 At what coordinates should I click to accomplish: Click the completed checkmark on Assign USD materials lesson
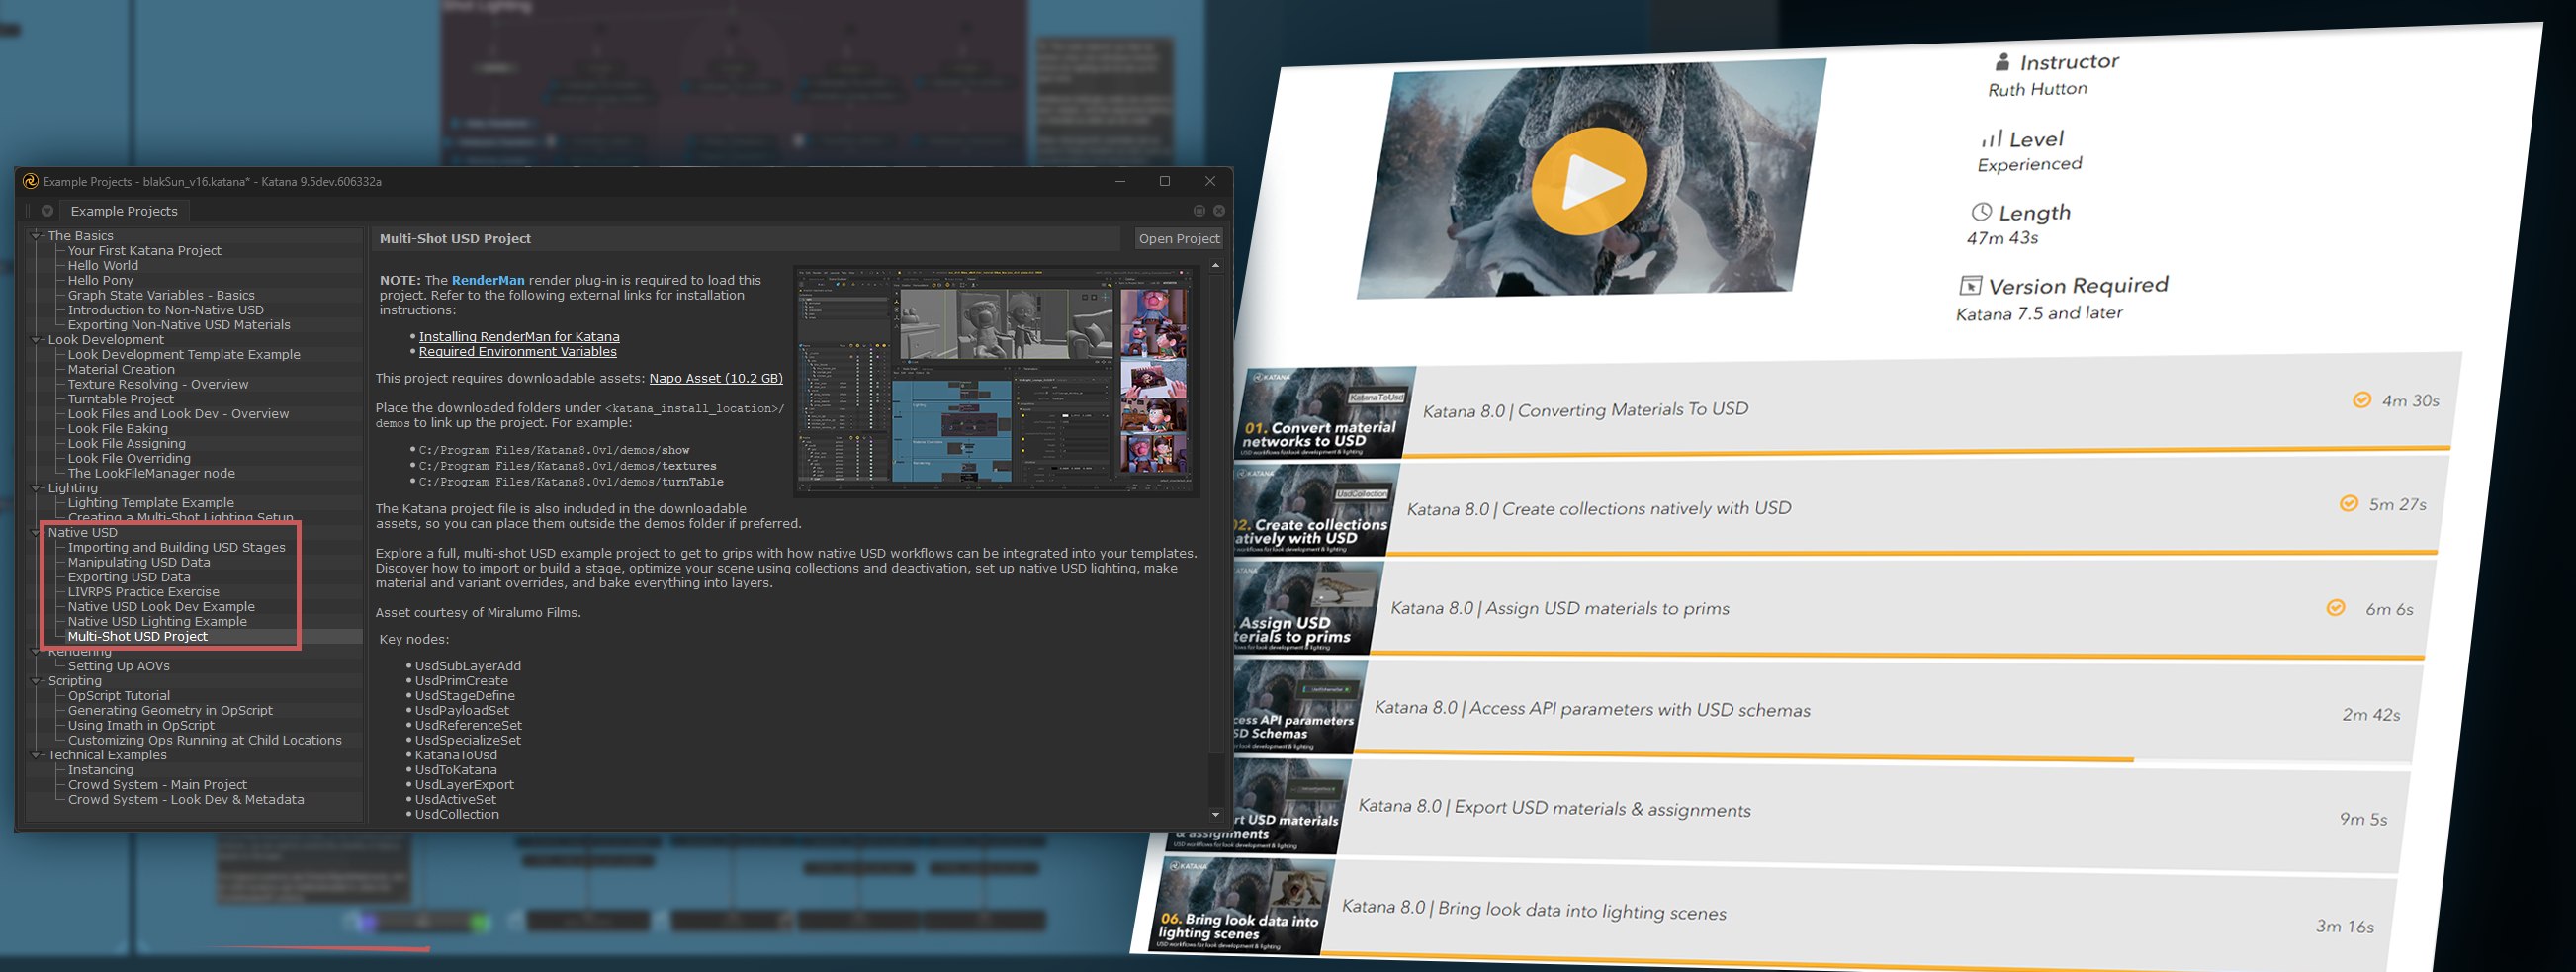point(2336,607)
